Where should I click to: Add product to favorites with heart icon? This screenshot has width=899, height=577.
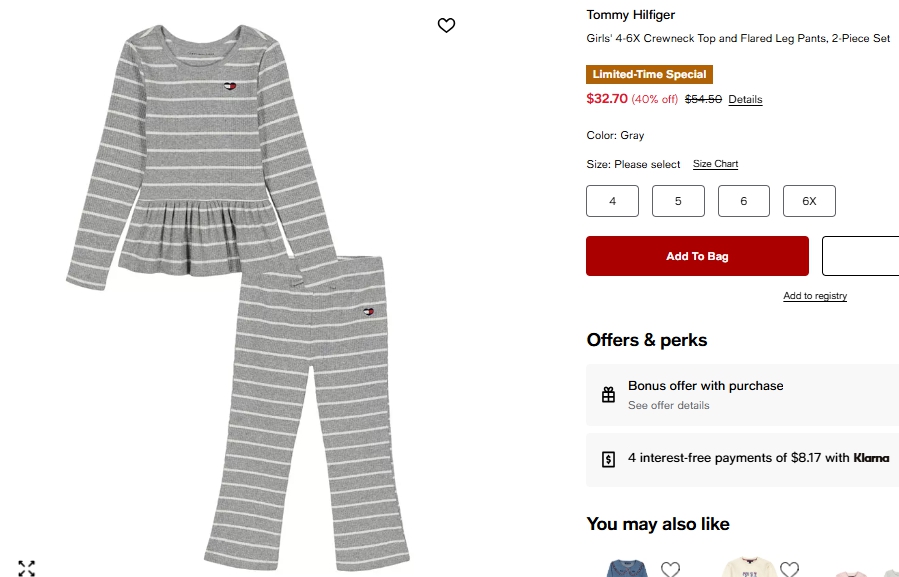click(446, 25)
